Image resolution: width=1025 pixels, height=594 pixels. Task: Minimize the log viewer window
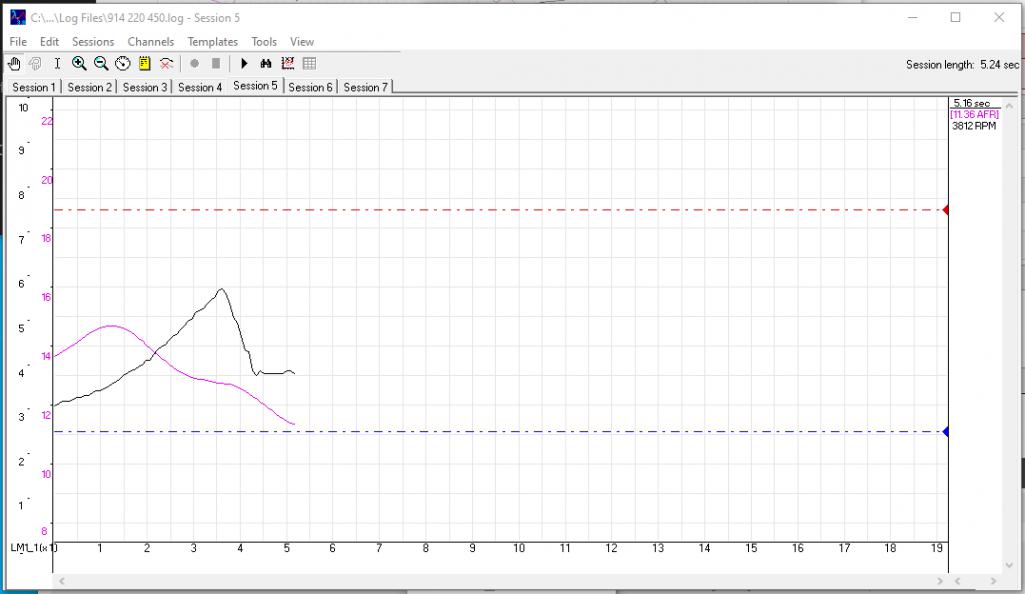pyautogui.click(x=913, y=18)
